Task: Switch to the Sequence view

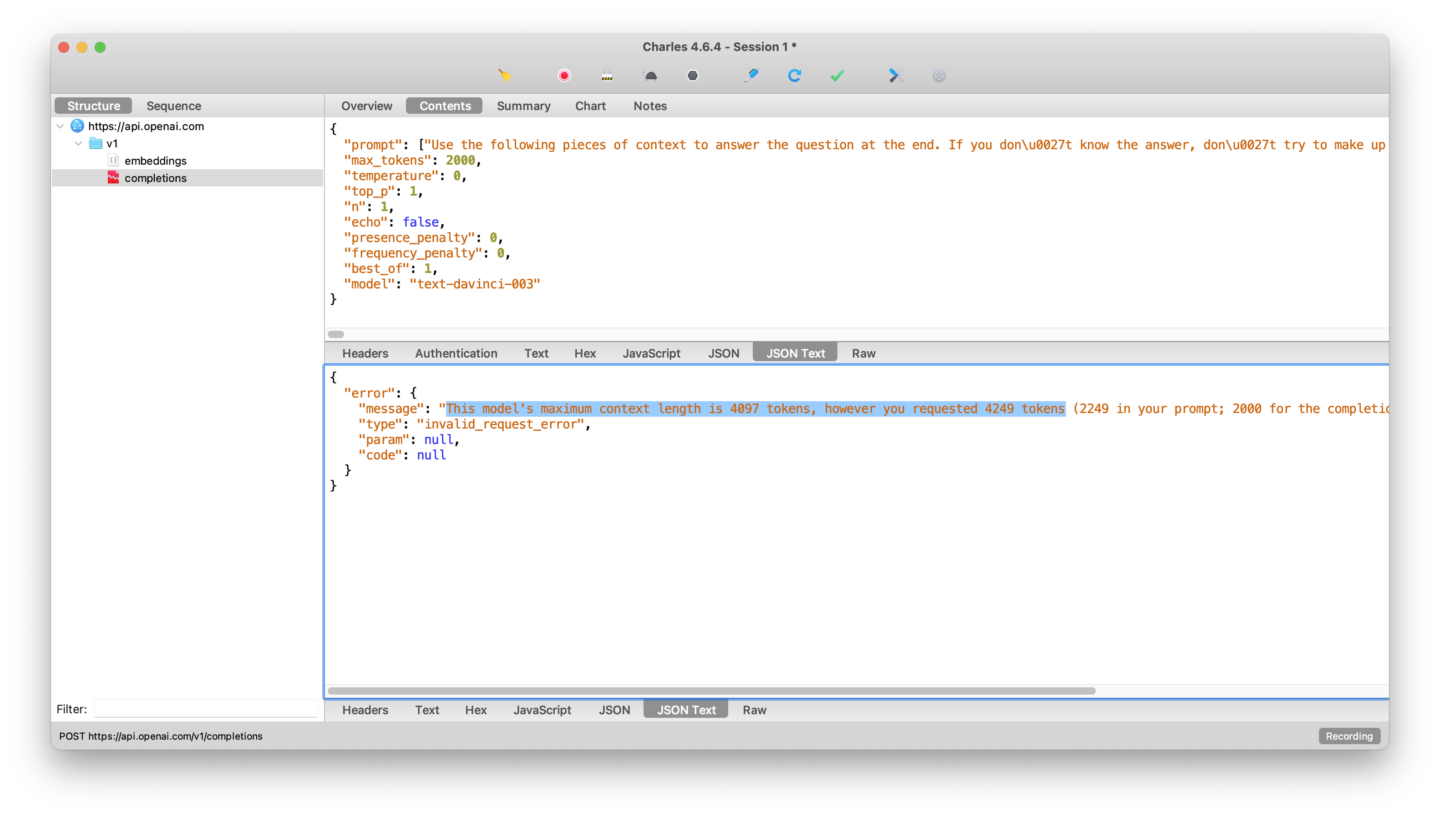Action: click(173, 105)
